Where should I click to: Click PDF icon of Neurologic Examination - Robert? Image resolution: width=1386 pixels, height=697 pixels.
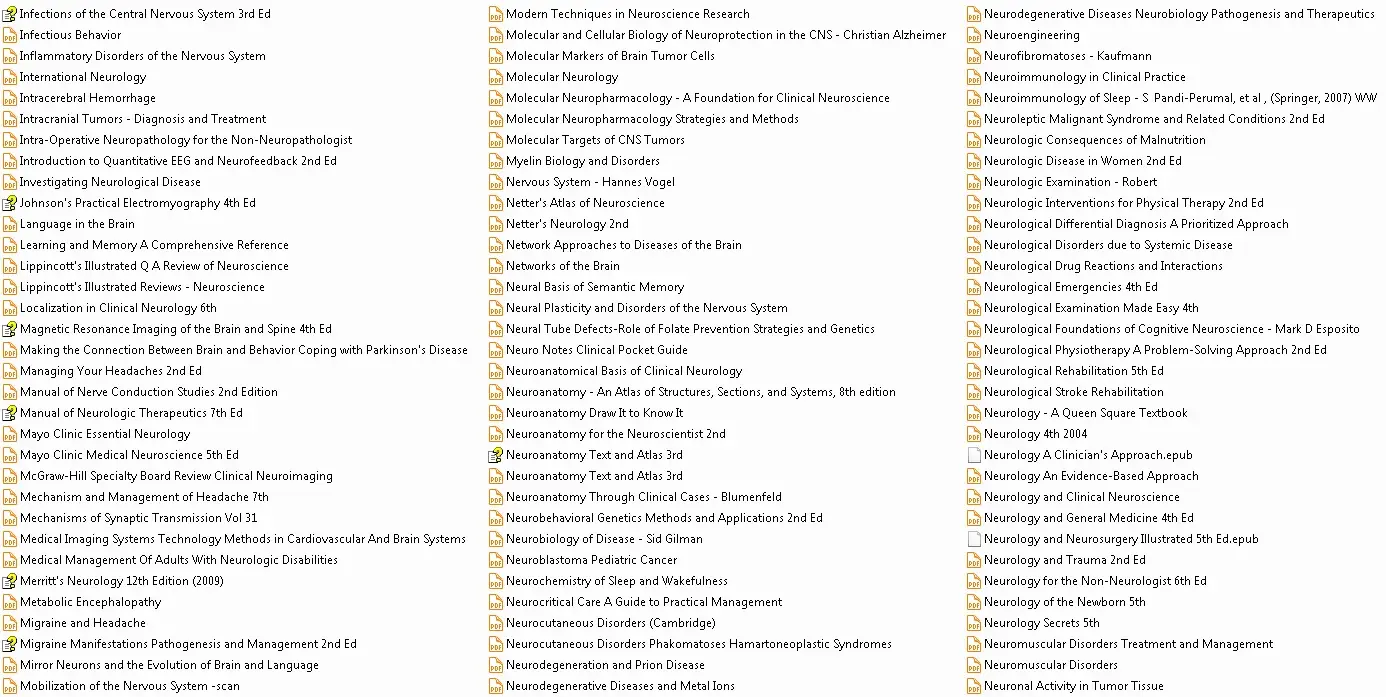tap(974, 182)
